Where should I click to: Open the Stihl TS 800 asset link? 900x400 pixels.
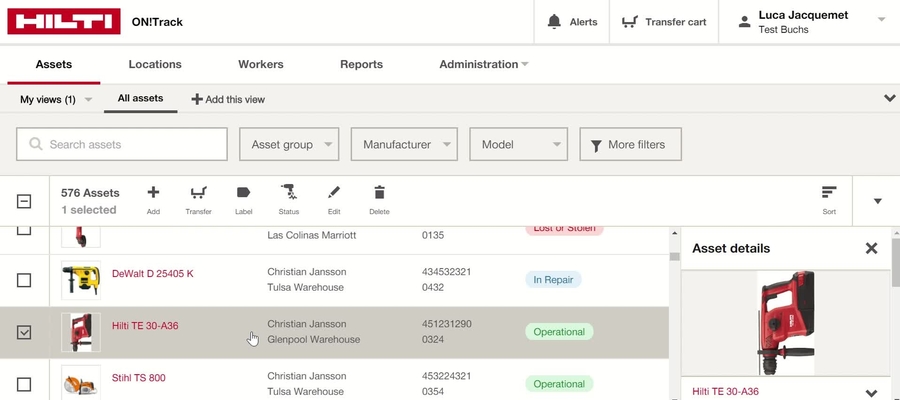coord(138,378)
